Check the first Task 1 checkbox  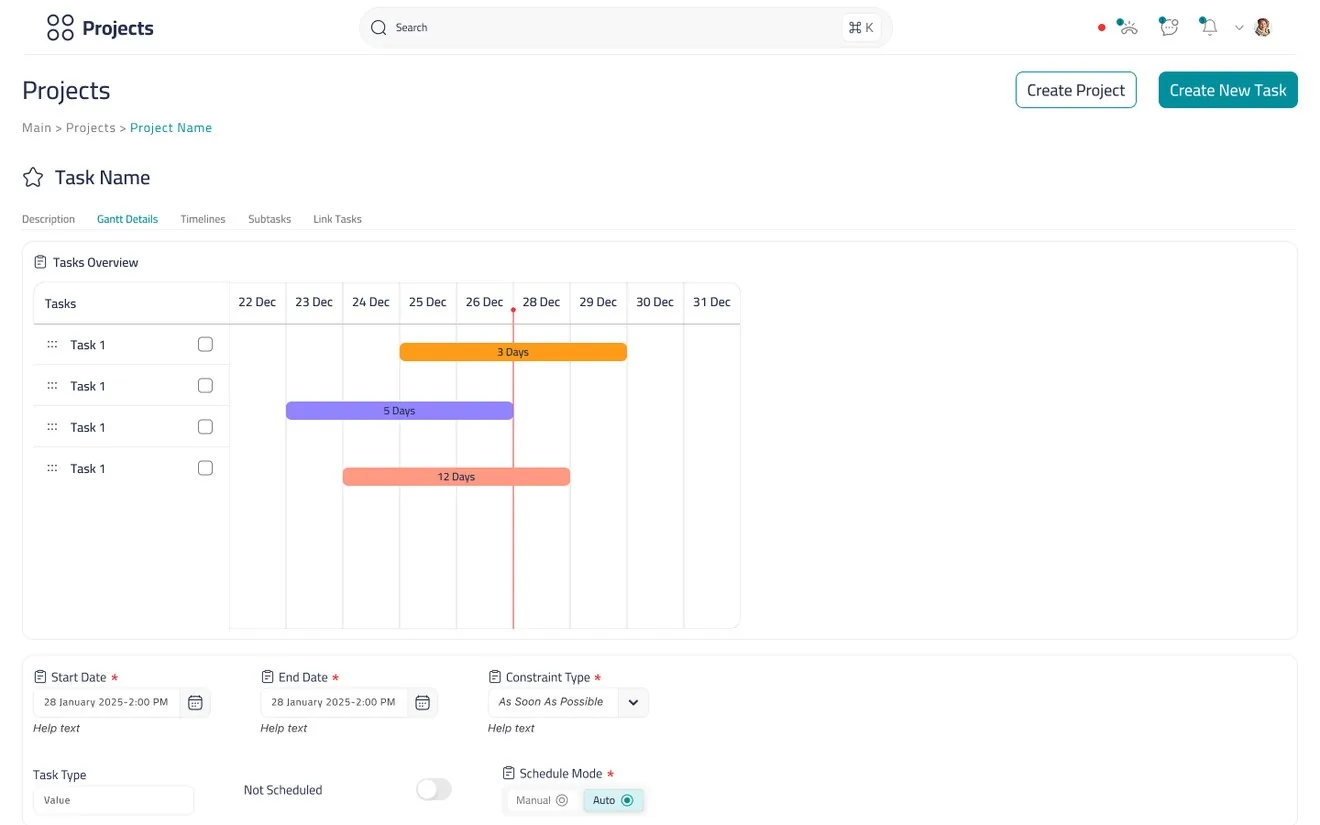[205, 344]
